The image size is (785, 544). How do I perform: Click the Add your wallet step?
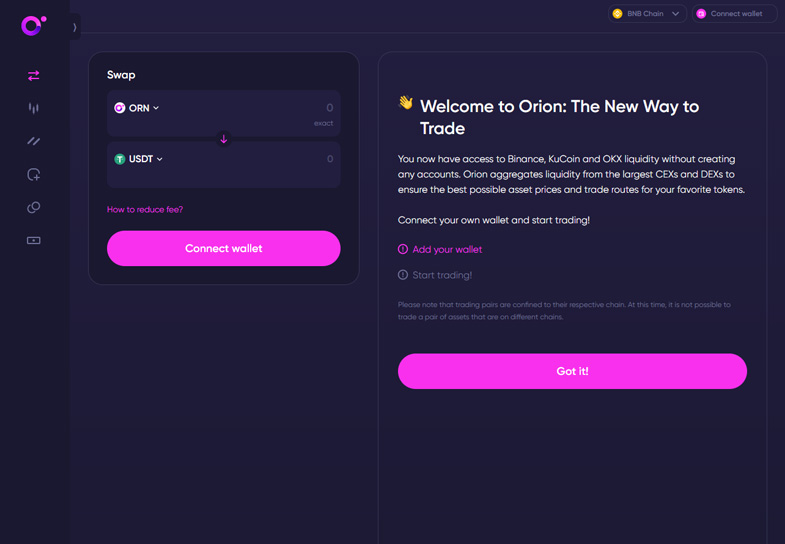pyautogui.click(x=440, y=249)
